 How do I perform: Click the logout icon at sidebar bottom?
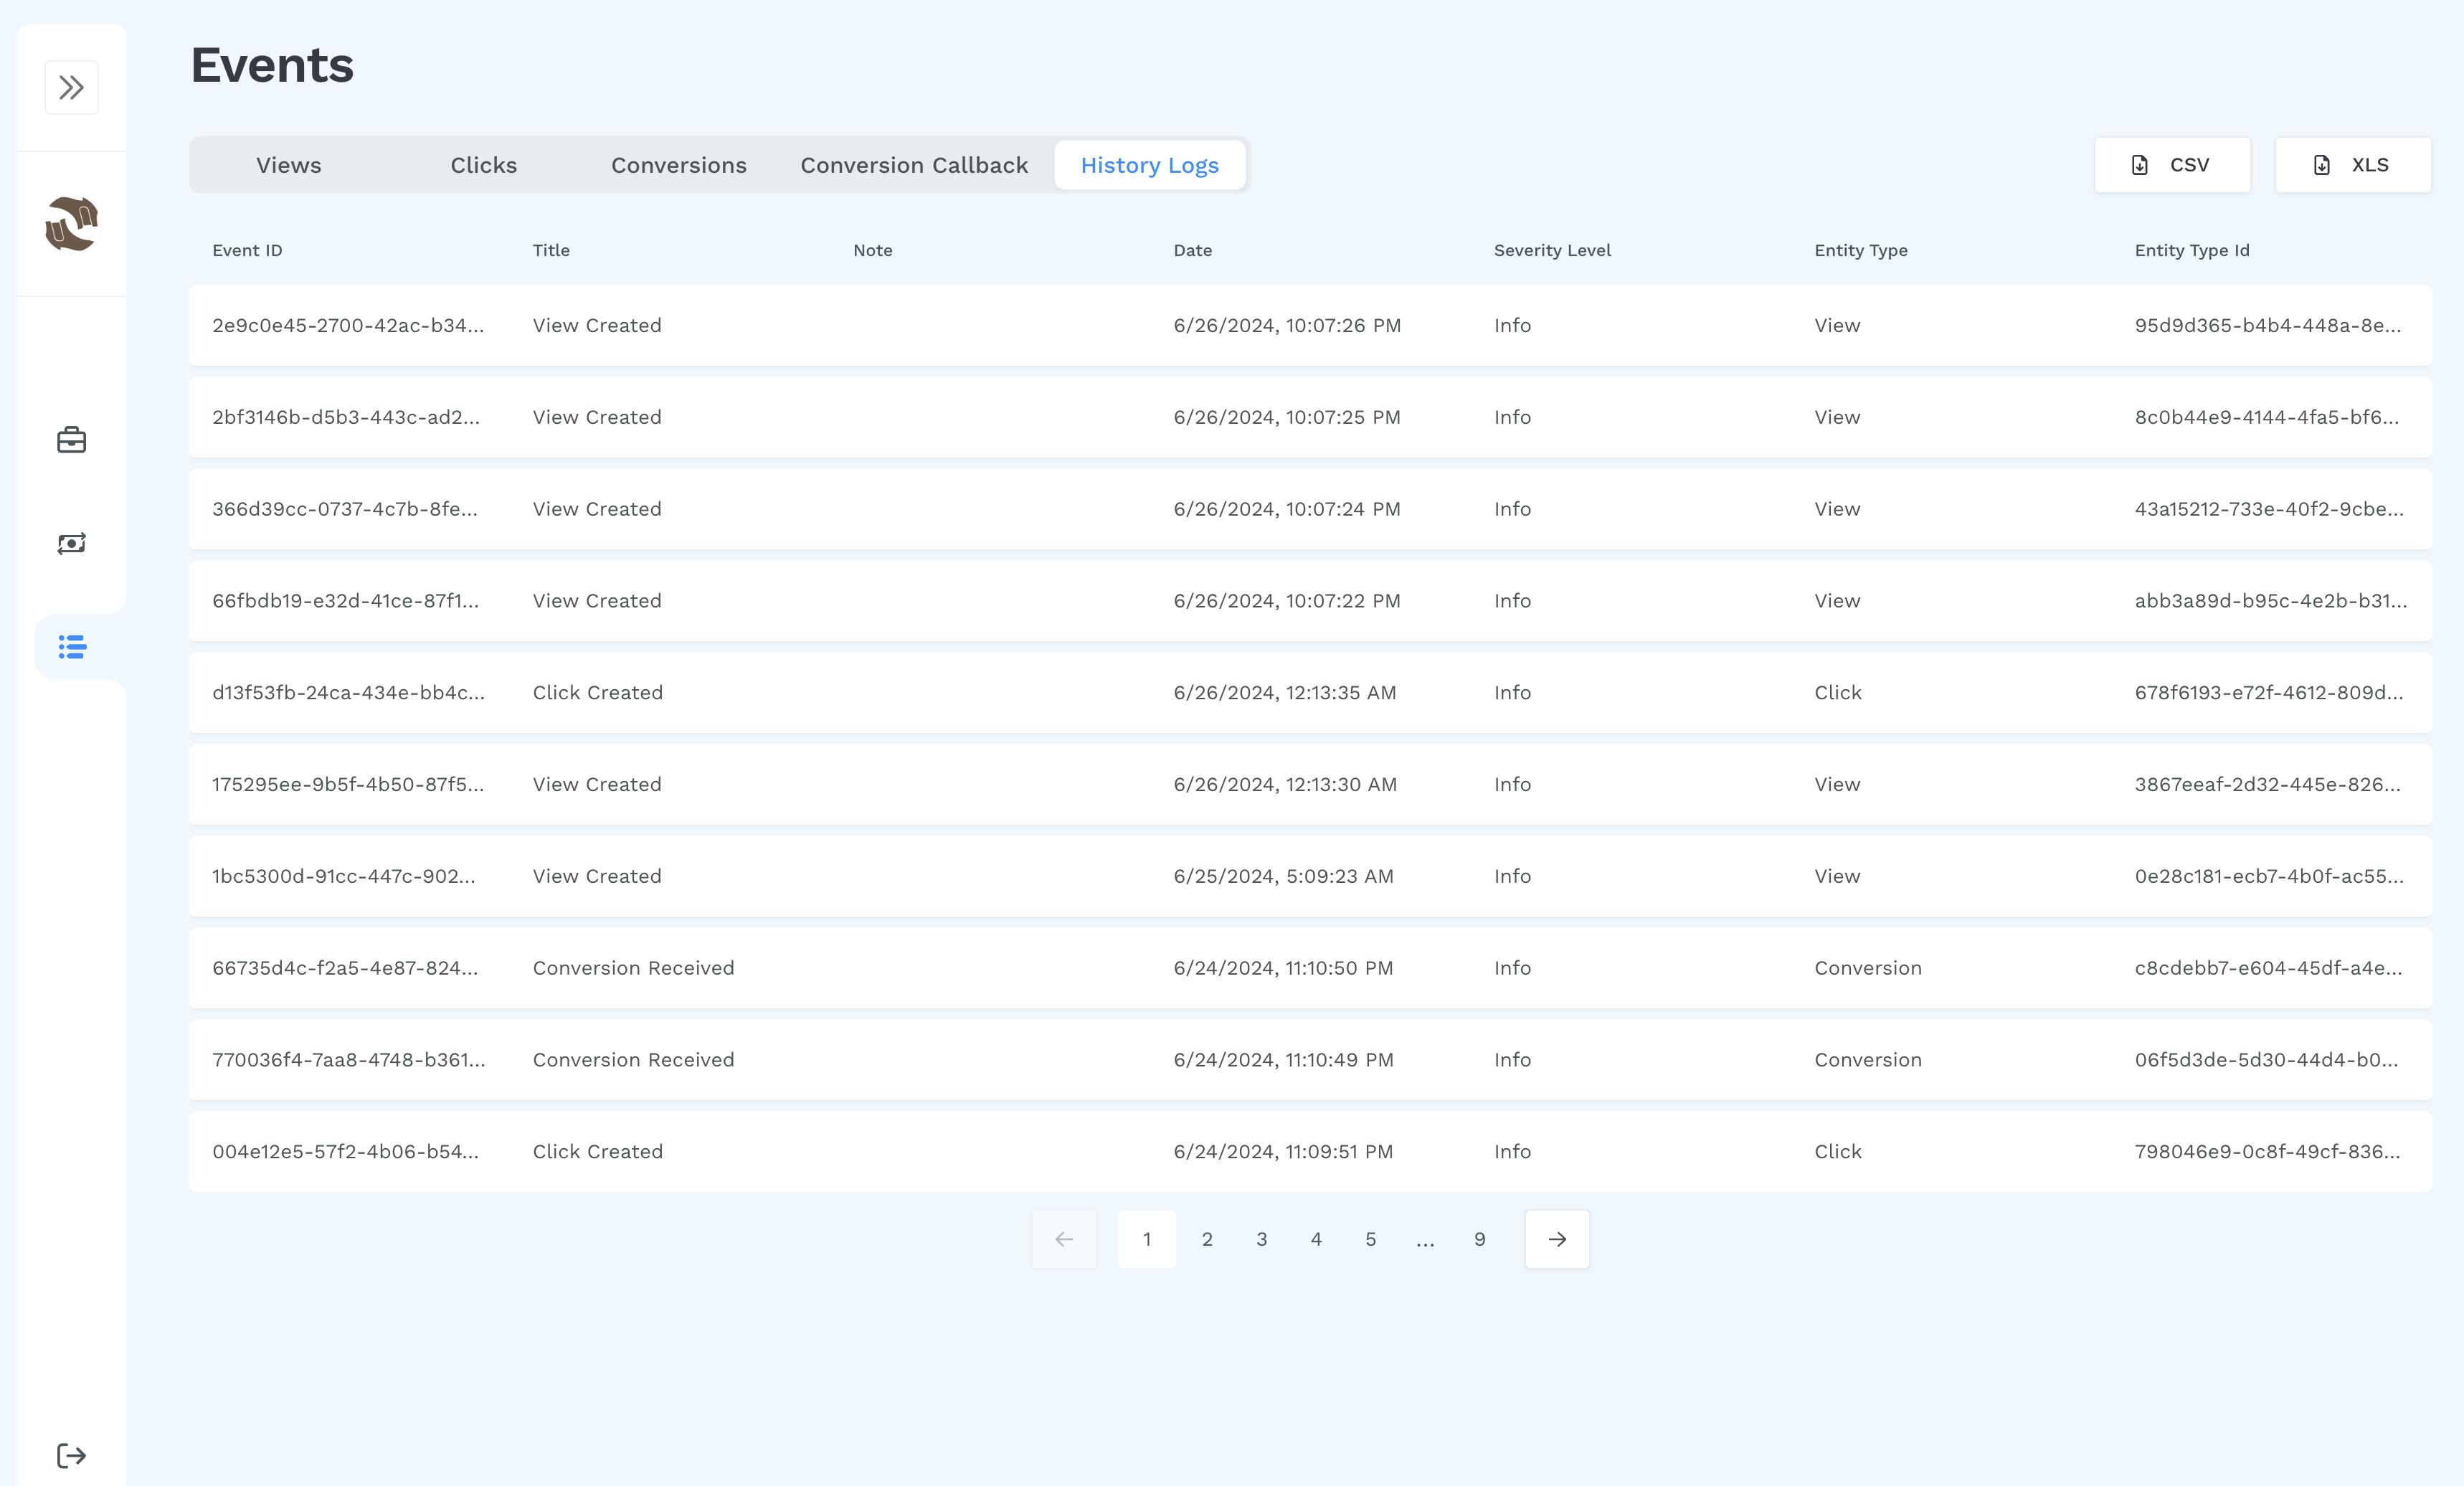(x=71, y=1456)
